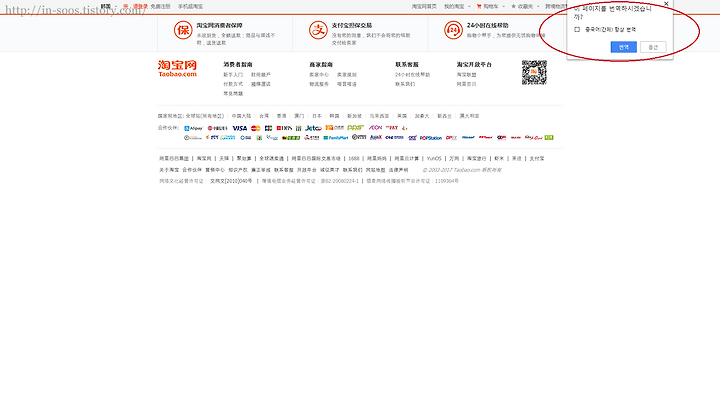This screenshot has width=720, height=397.
Task: Open 天猫 link in footer row
Action: [x=224, y=158]
